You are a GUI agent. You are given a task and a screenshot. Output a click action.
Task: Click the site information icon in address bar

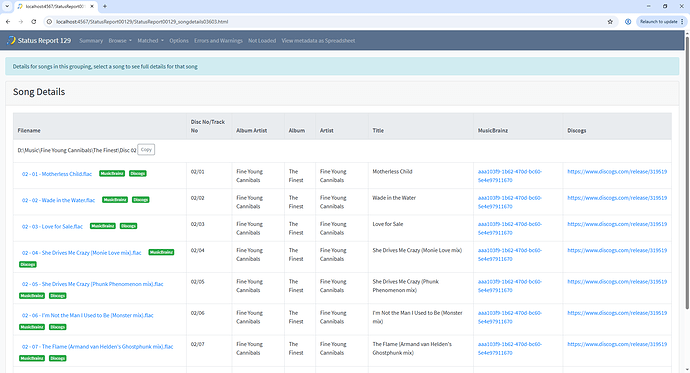(49, 22)
